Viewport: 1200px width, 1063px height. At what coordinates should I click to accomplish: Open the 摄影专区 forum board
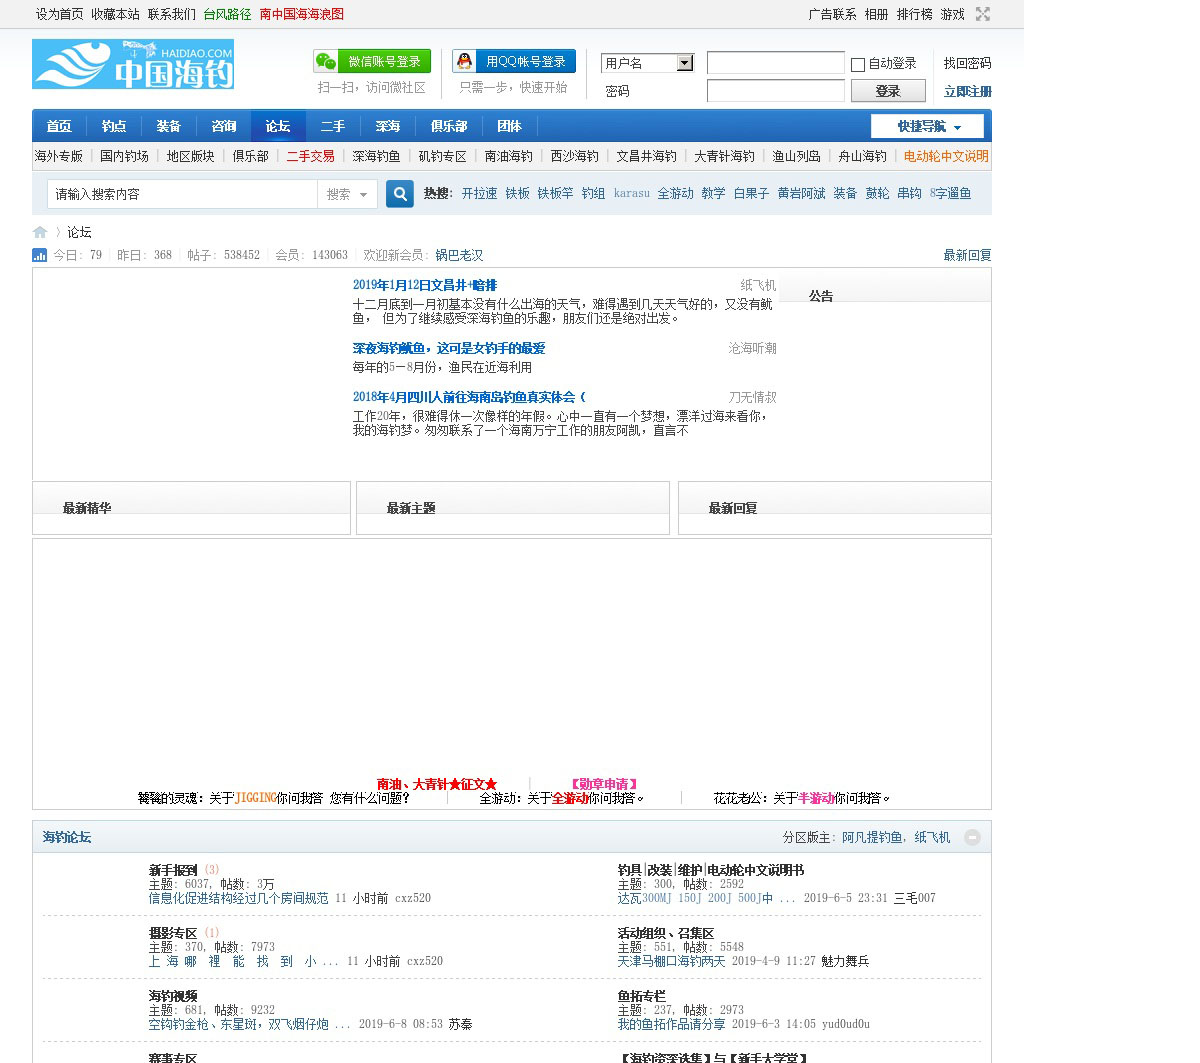point(173,933)
